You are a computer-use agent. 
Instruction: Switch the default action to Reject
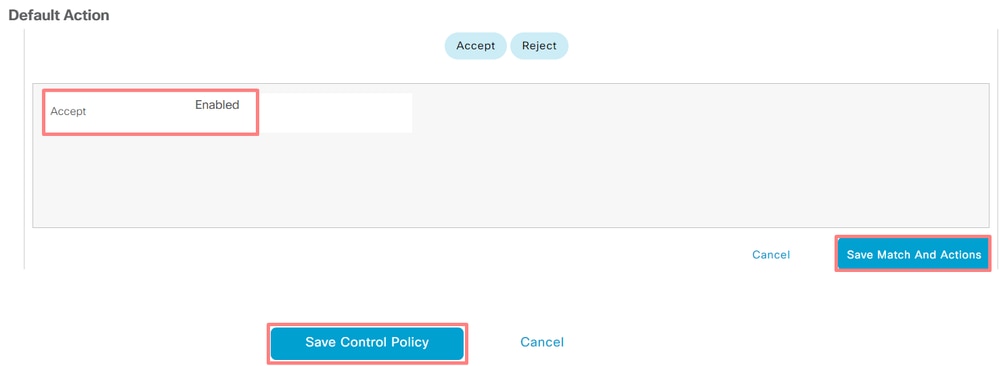tap(539, 46)
